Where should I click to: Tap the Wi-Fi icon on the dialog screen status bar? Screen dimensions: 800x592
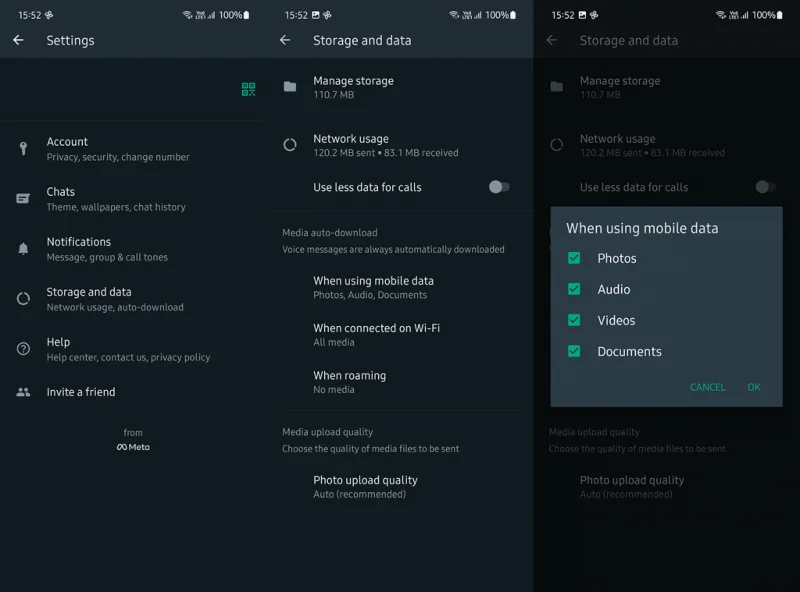720,15
